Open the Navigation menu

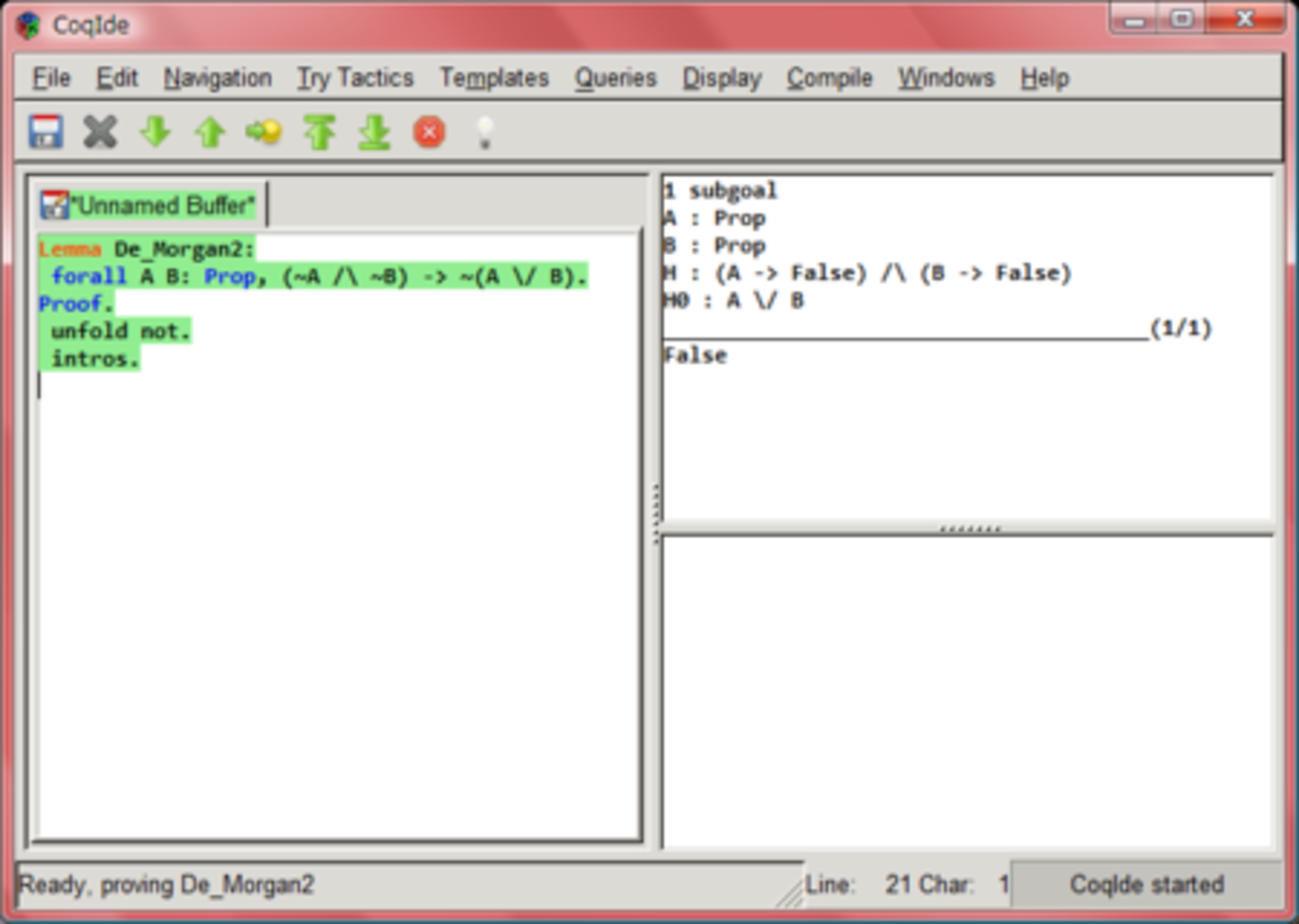coord(217,78)
